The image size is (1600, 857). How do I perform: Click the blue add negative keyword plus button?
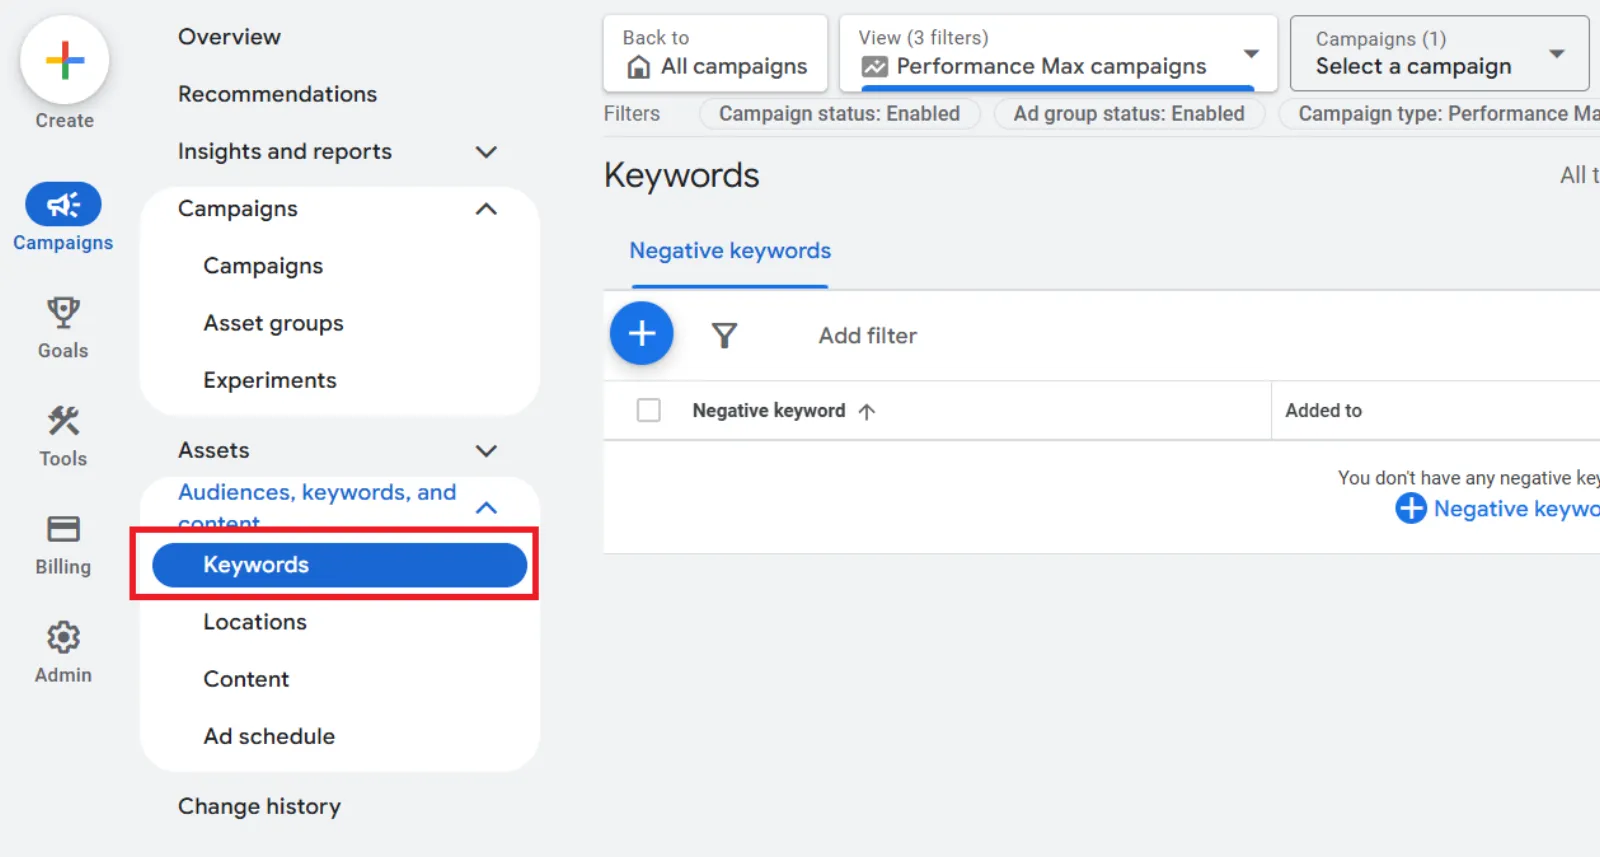point(641,333)
